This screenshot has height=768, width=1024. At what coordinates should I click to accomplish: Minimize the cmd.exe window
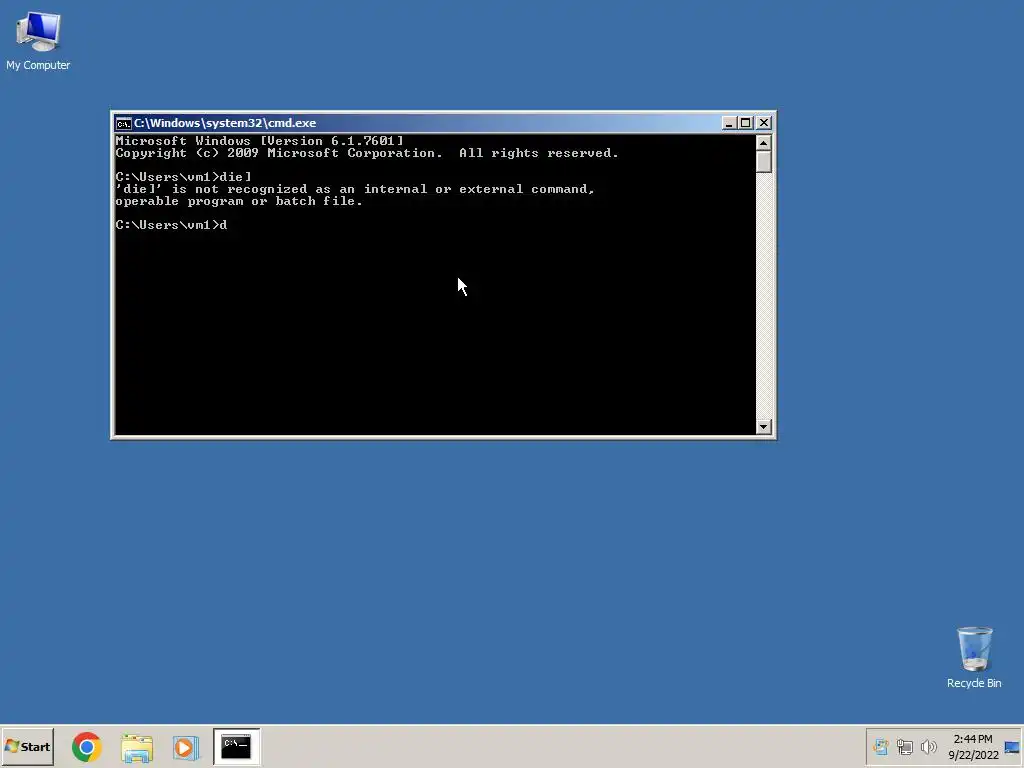pyautogui.click(x=729, y=123)
